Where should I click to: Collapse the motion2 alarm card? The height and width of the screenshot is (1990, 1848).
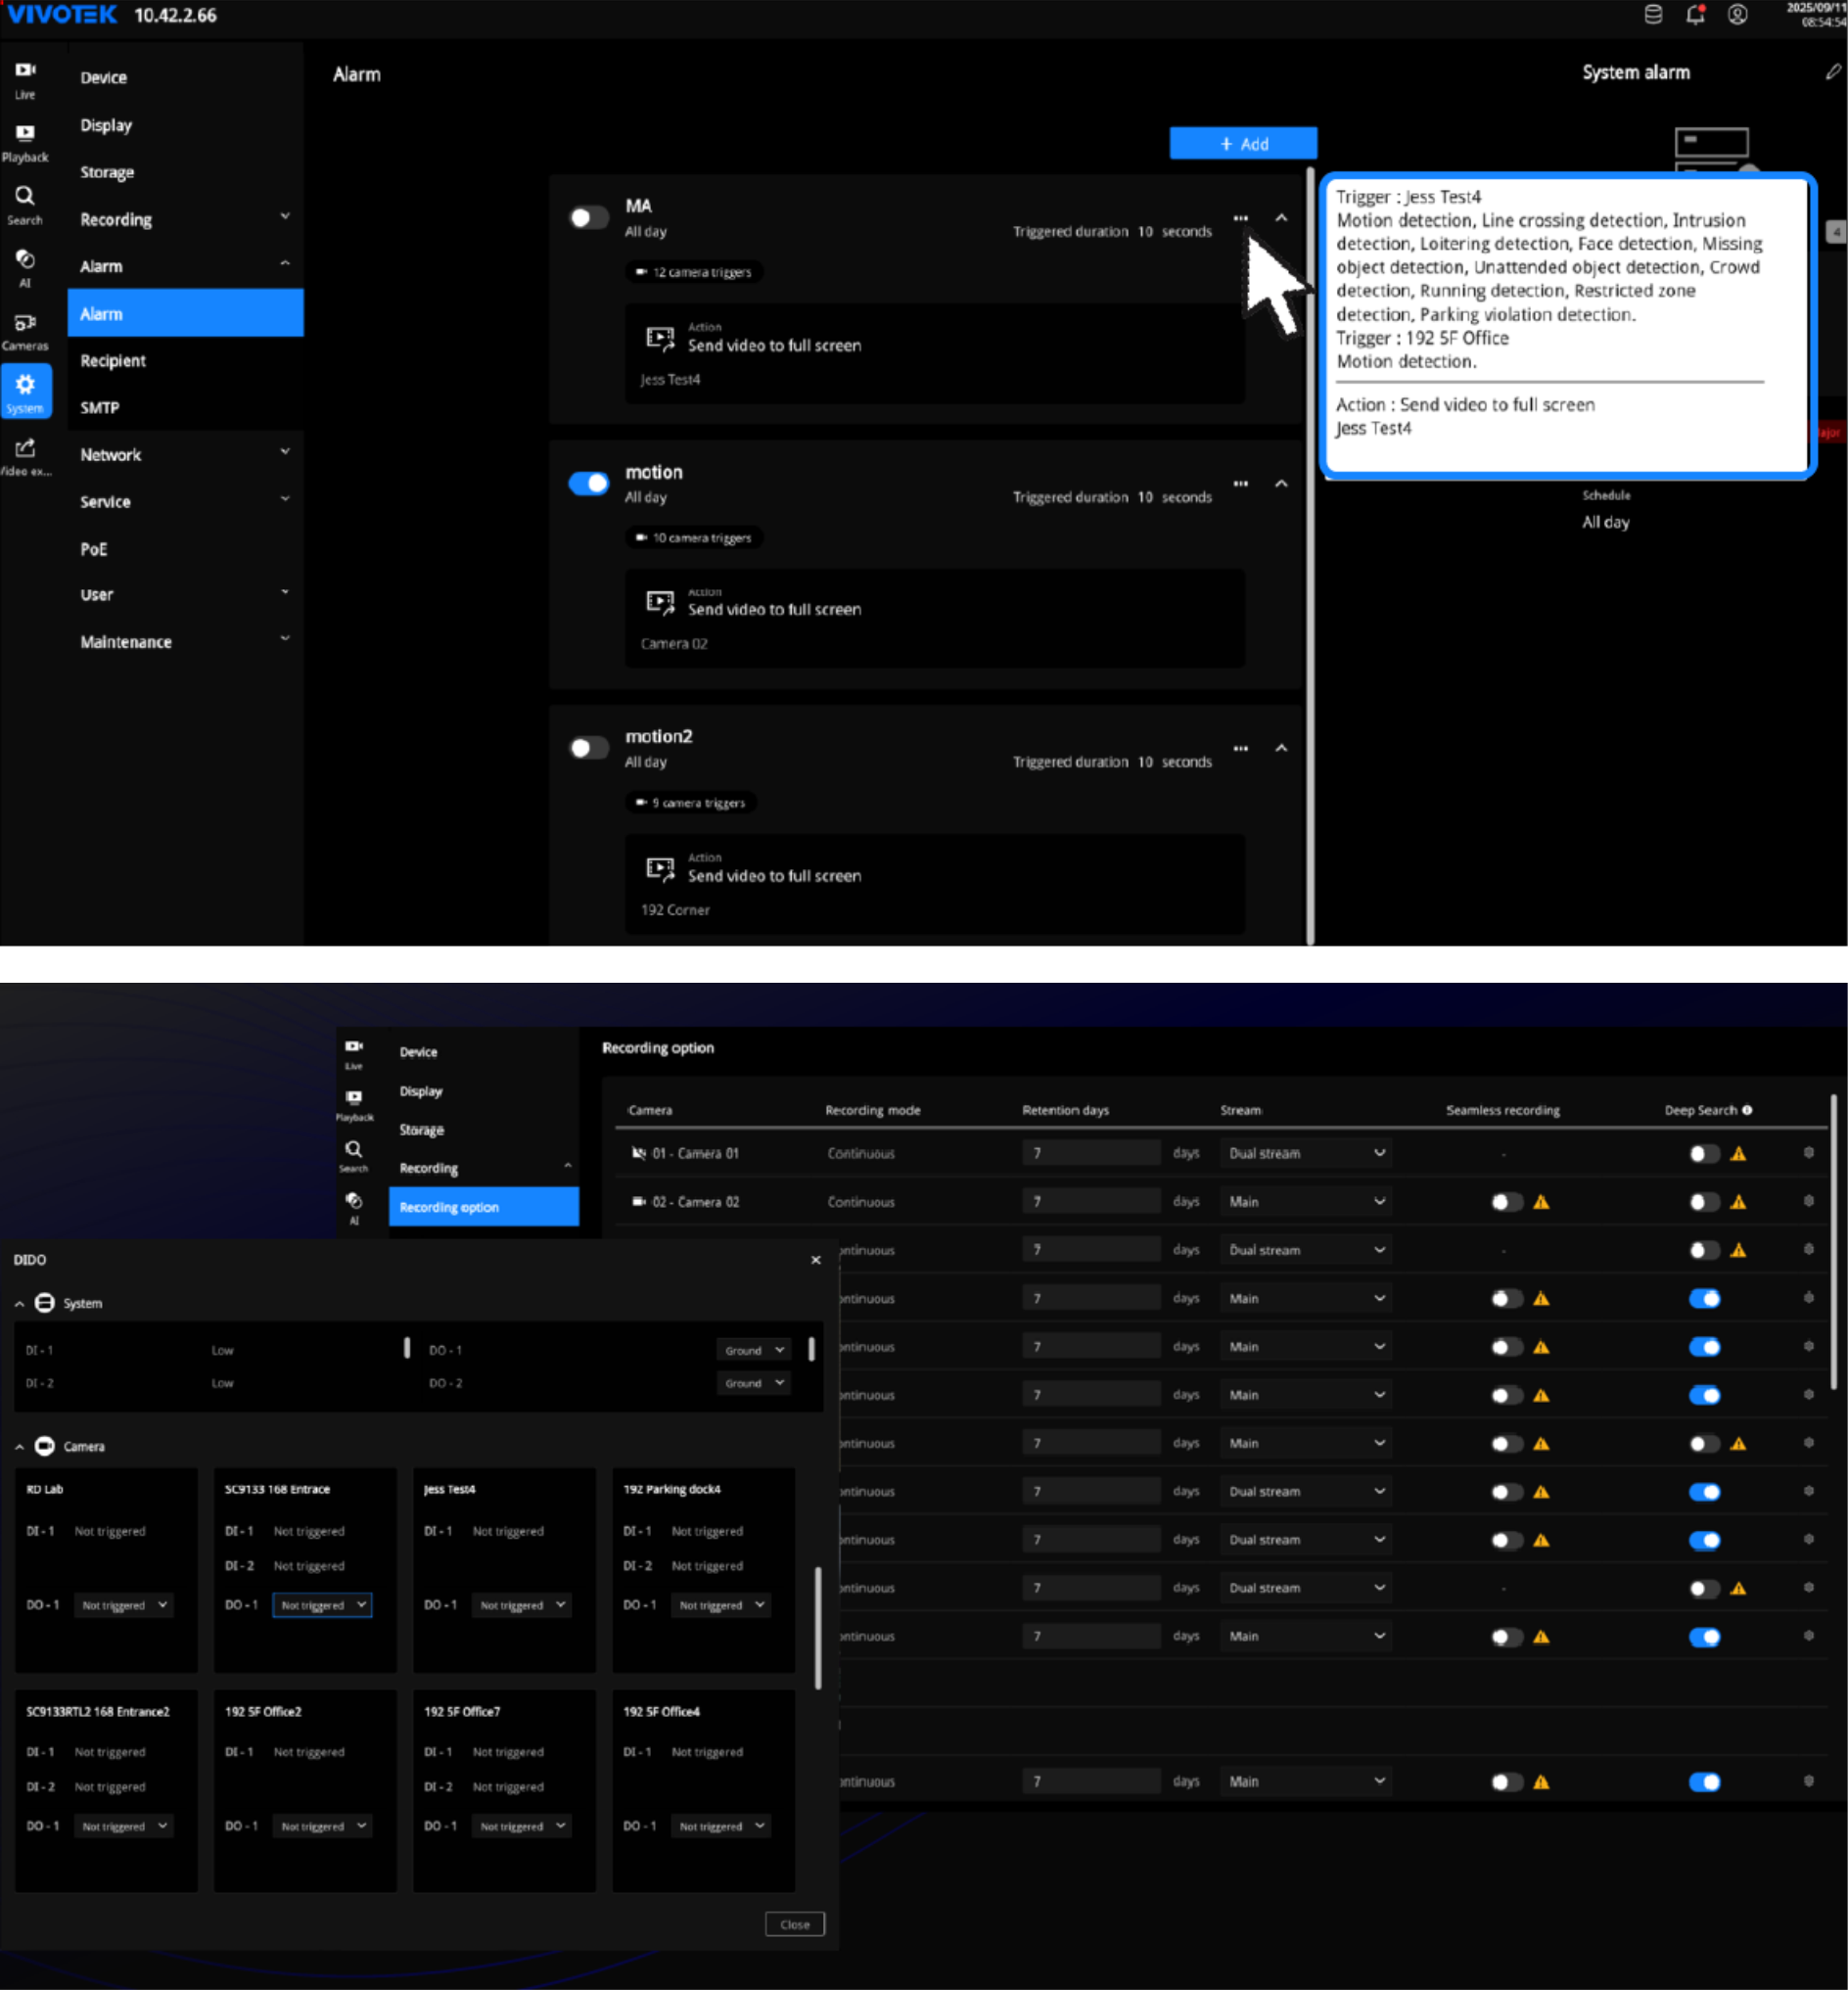(1281, 748)
